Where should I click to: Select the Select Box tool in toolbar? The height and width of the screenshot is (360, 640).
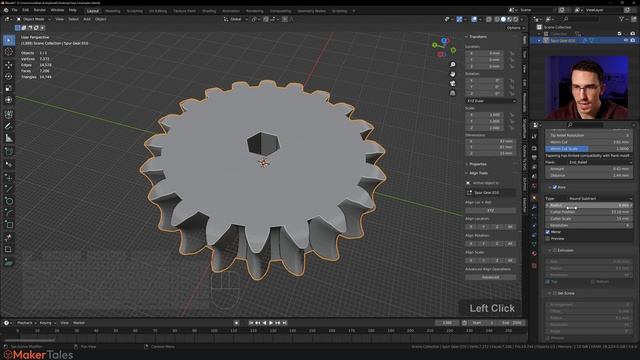9,40
